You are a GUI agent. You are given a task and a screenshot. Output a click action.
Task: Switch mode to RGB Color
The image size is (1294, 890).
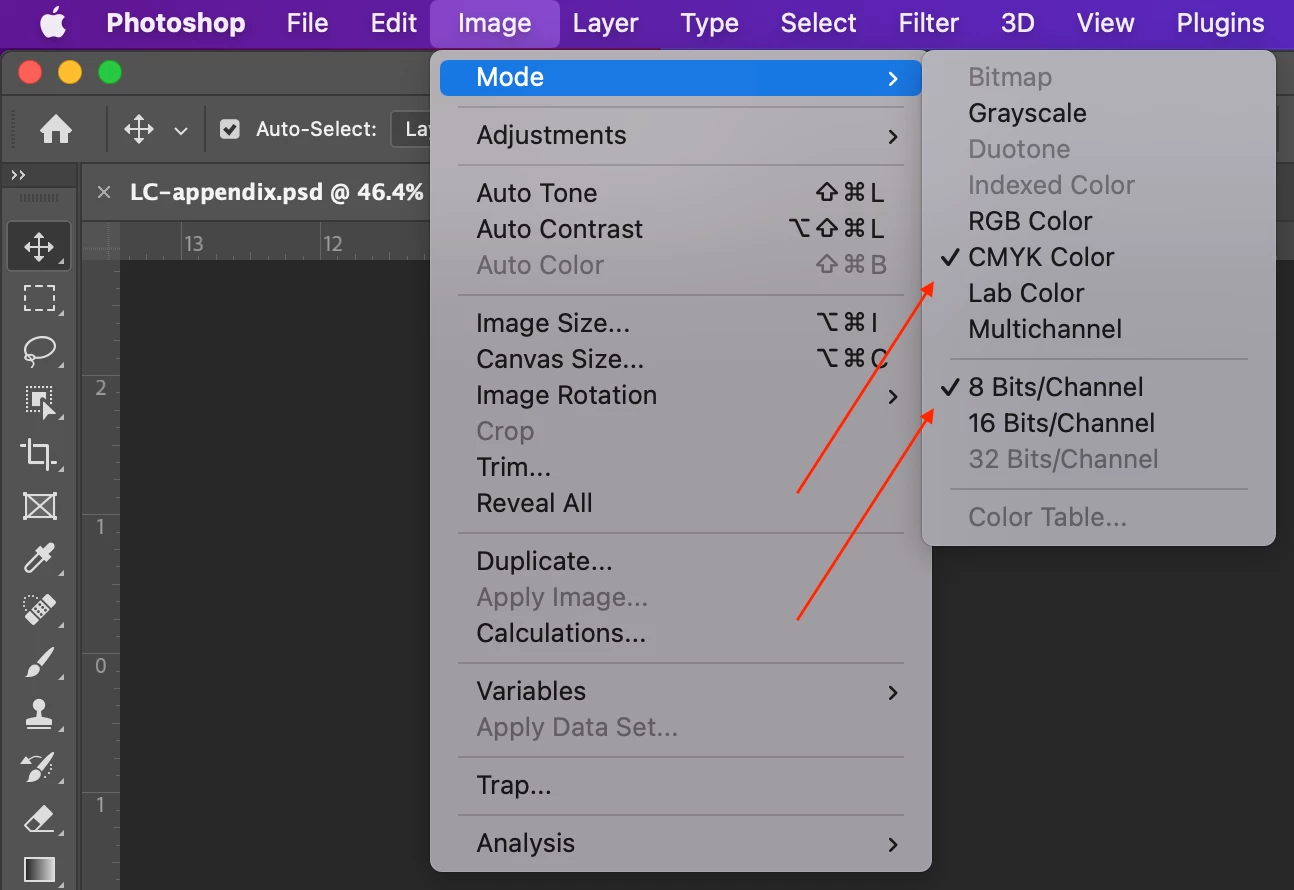click(x=1030, y=221)
